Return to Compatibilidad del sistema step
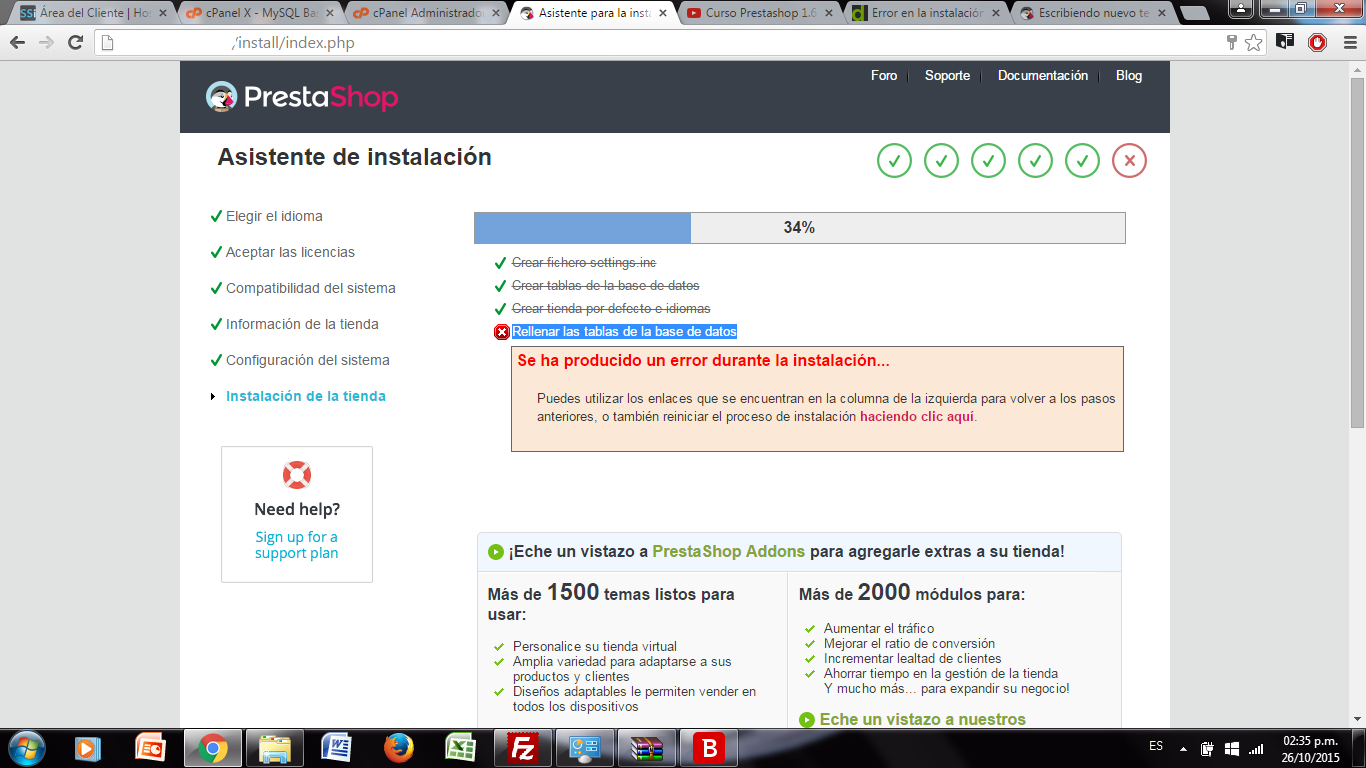This screenshot has width=1366, height=768. point(311,288)
